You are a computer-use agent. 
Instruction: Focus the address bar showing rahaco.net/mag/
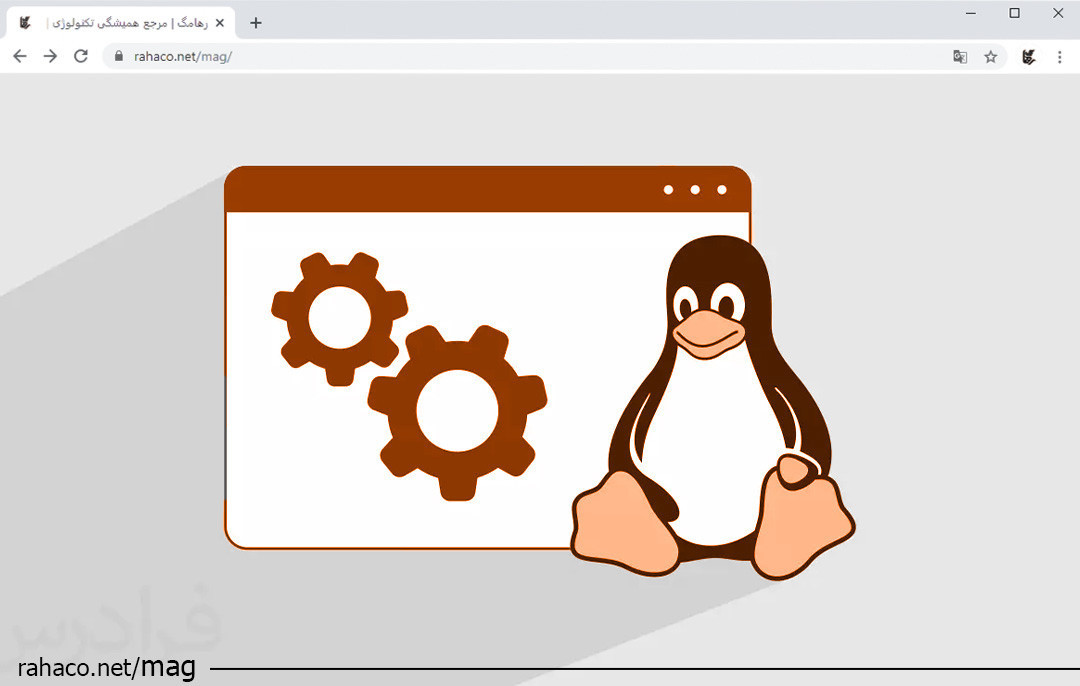coord(500,57)
